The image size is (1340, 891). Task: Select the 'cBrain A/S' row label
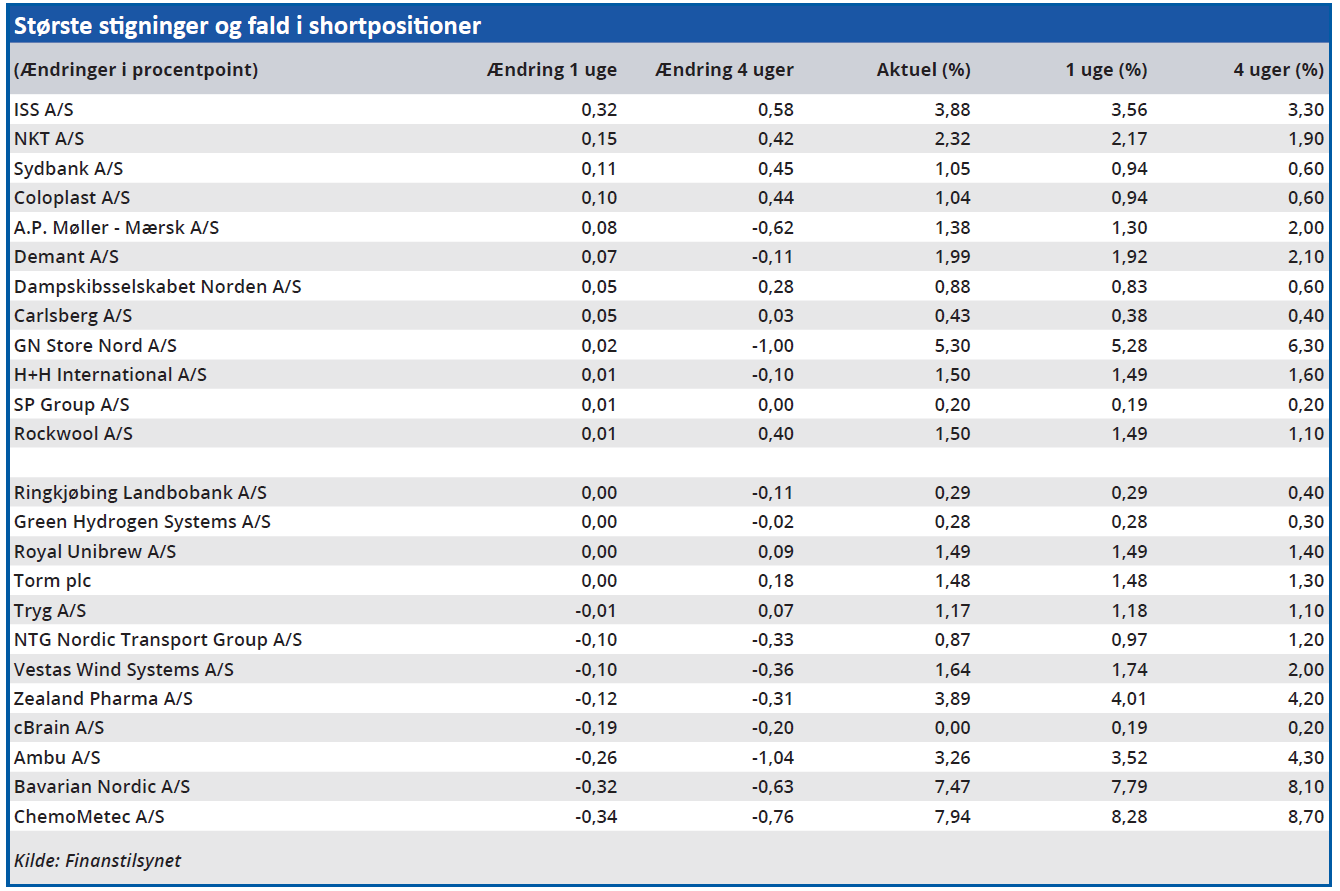point(59,728)
